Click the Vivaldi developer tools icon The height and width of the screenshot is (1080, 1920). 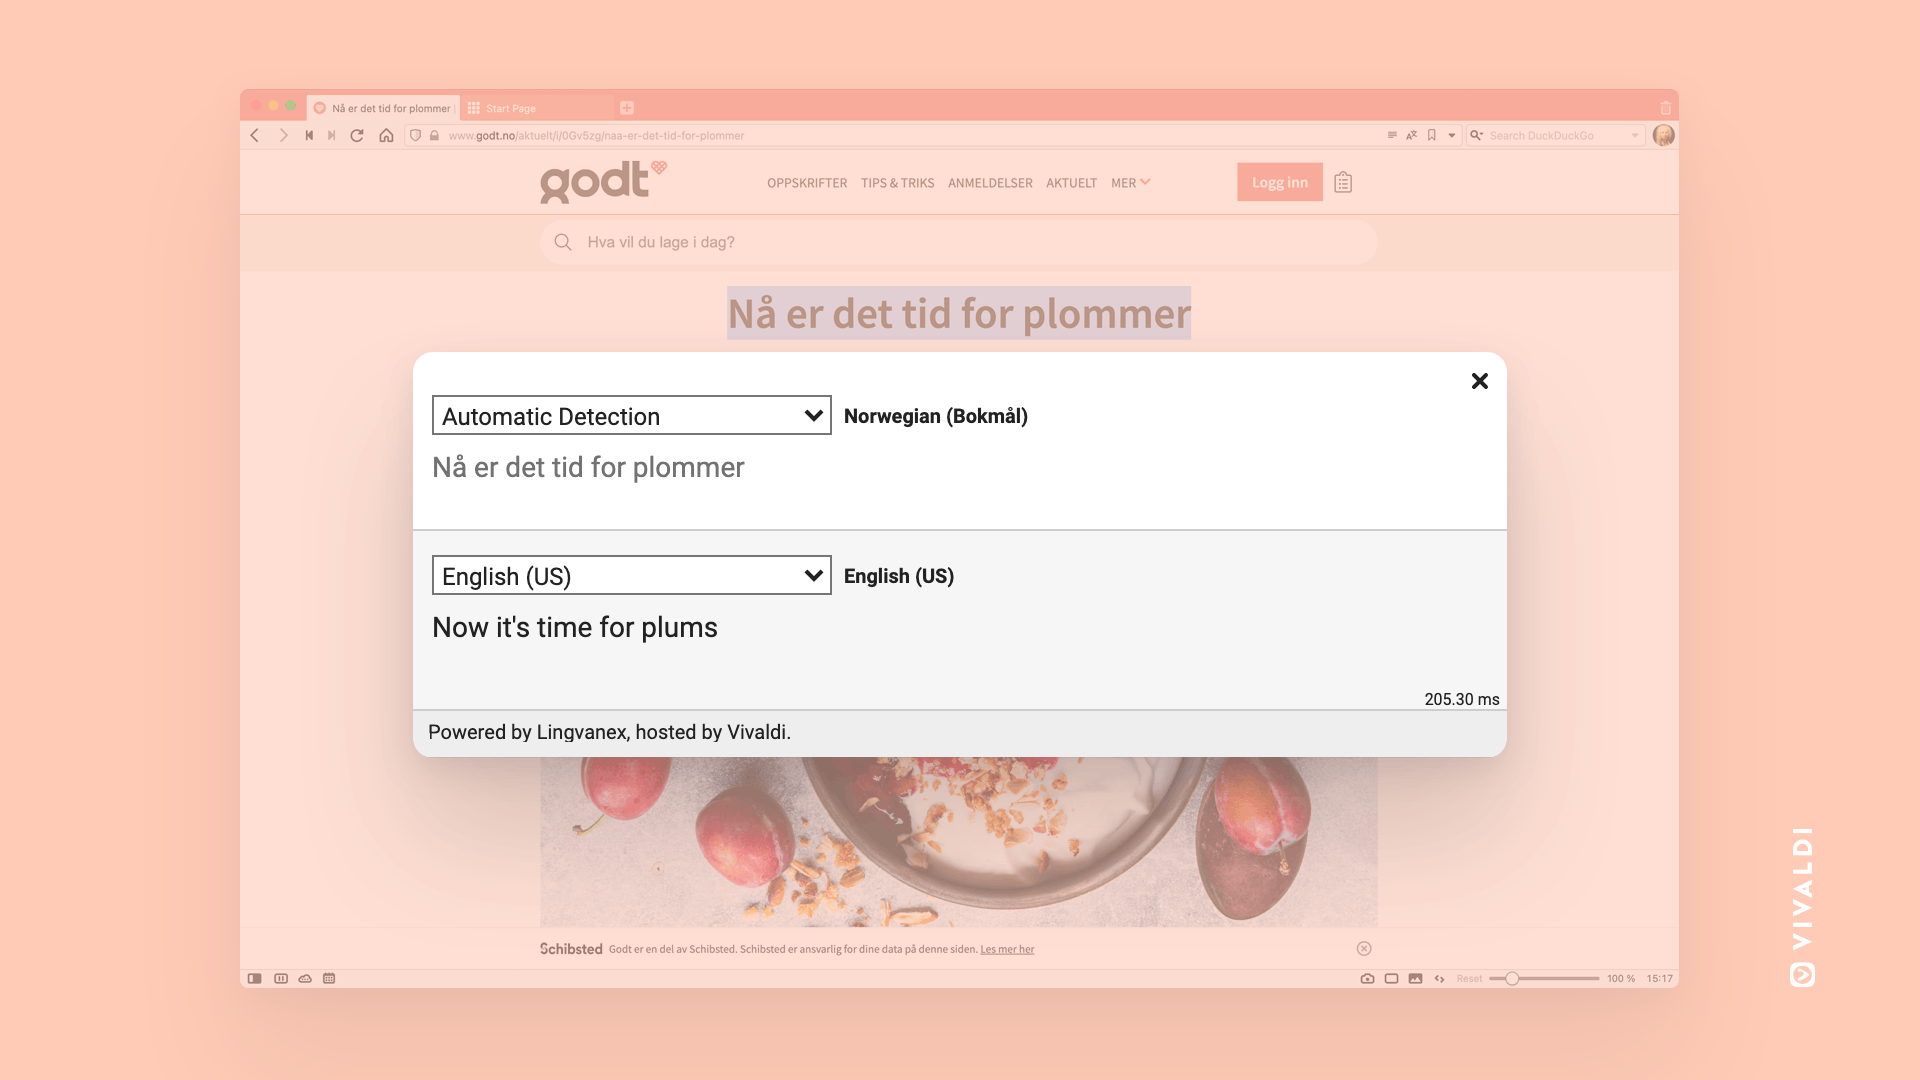(x=1439, y=978)
